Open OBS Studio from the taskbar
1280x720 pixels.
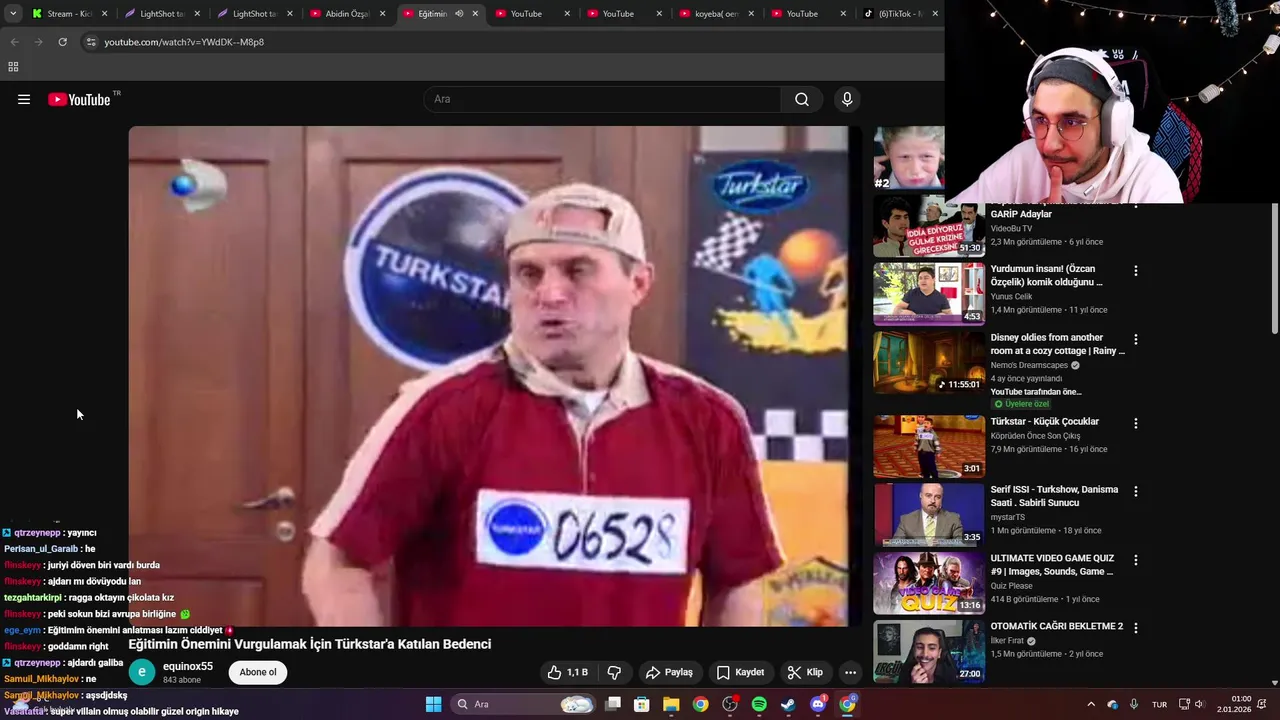730,704
